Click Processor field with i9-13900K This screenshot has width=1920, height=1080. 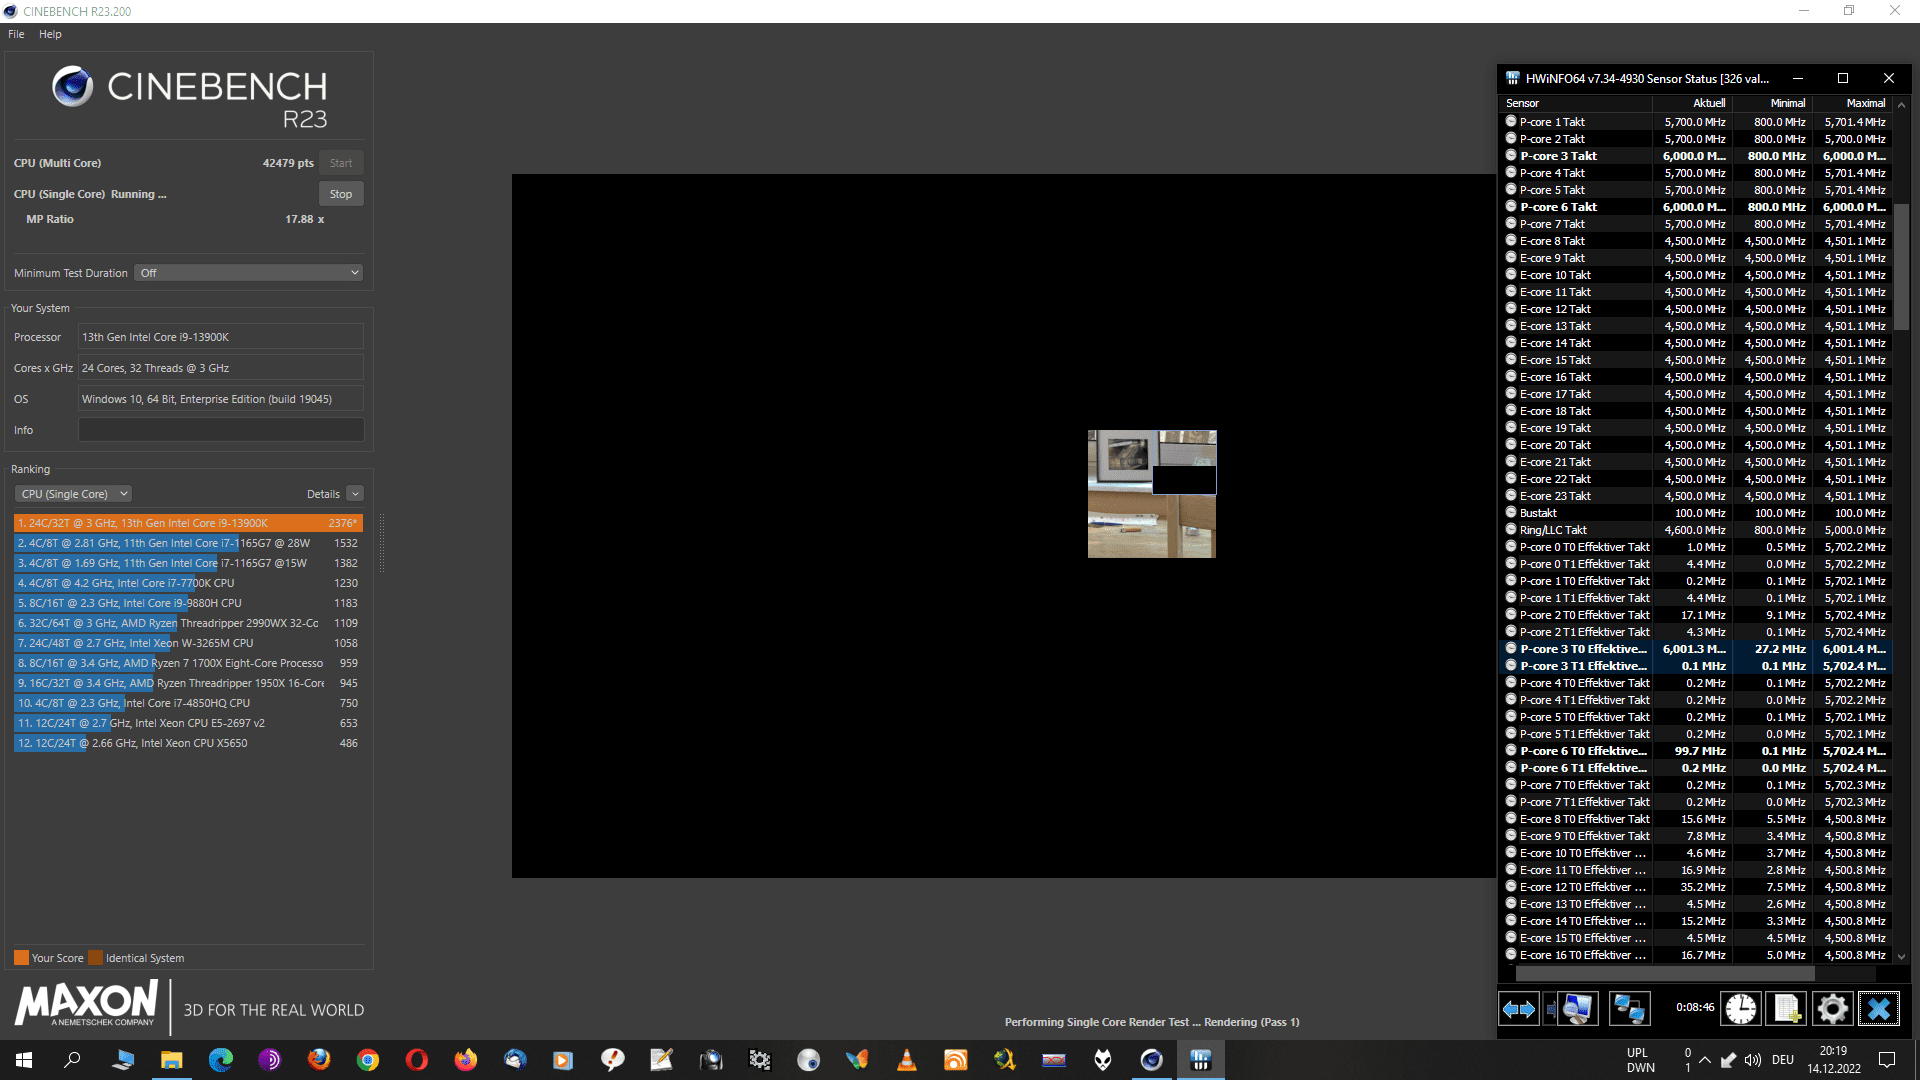(221, 337)
